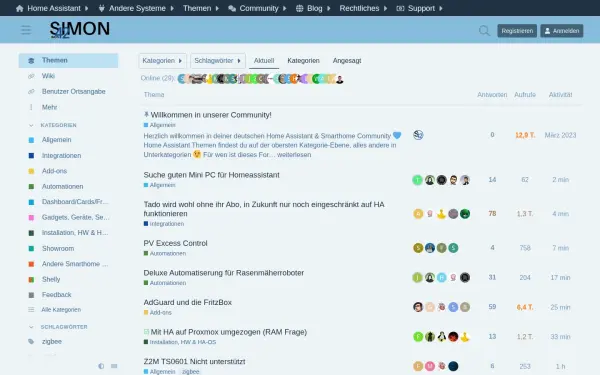Click reply count 78 on Tado topic

492,214
